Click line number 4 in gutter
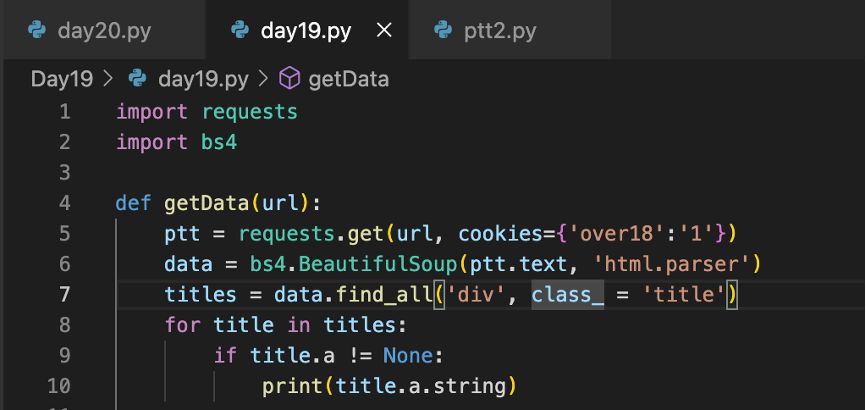The width and height of the screenshot is (866, 410). click(x=65, y=203)
